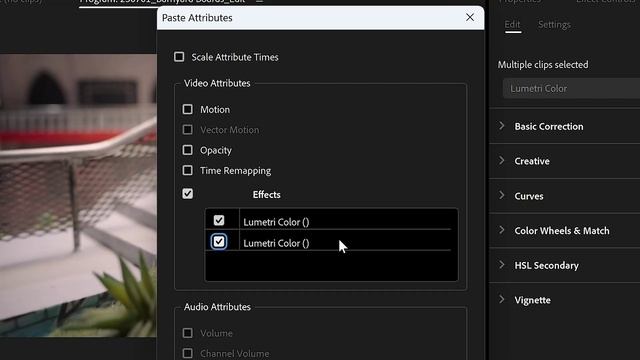The image size is (640, 360).
Task: Tick the Opacity checkbox
Action: pyautogui.click(x=187, y=150)
